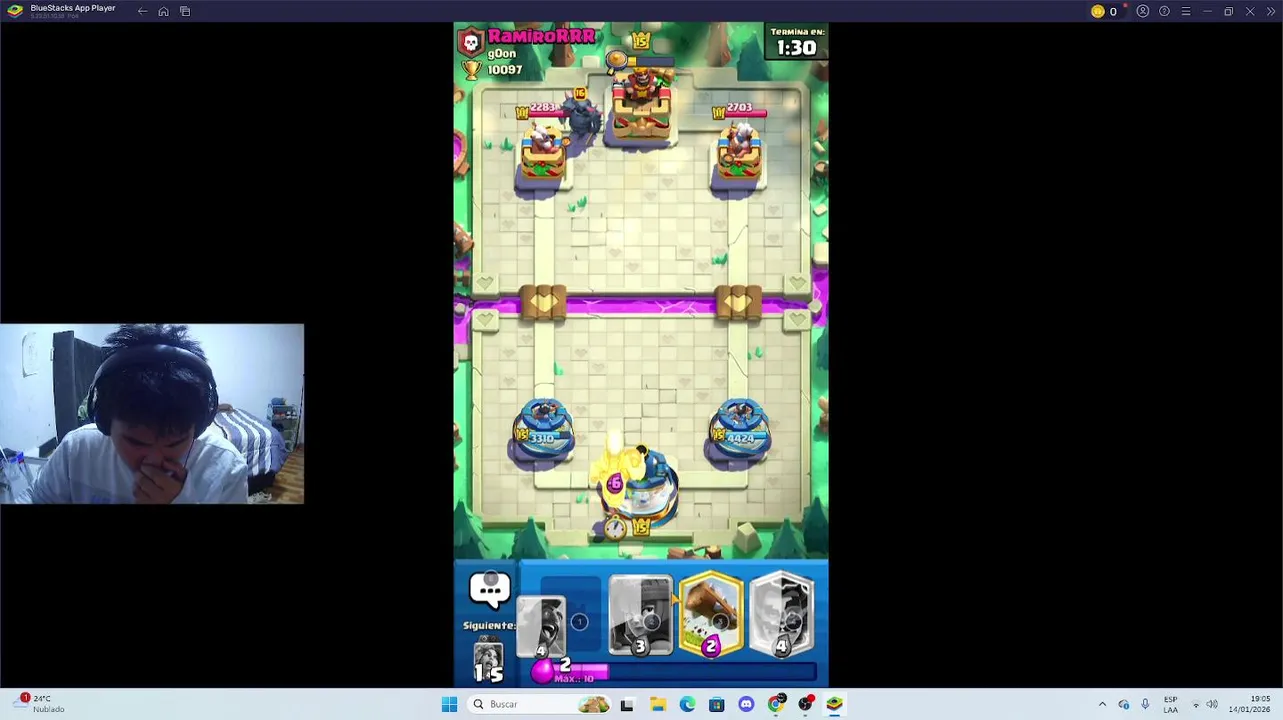1283x720 pixels.
Task: Open the BlueStacks hamburger menu
Action: pos(1186,11)
